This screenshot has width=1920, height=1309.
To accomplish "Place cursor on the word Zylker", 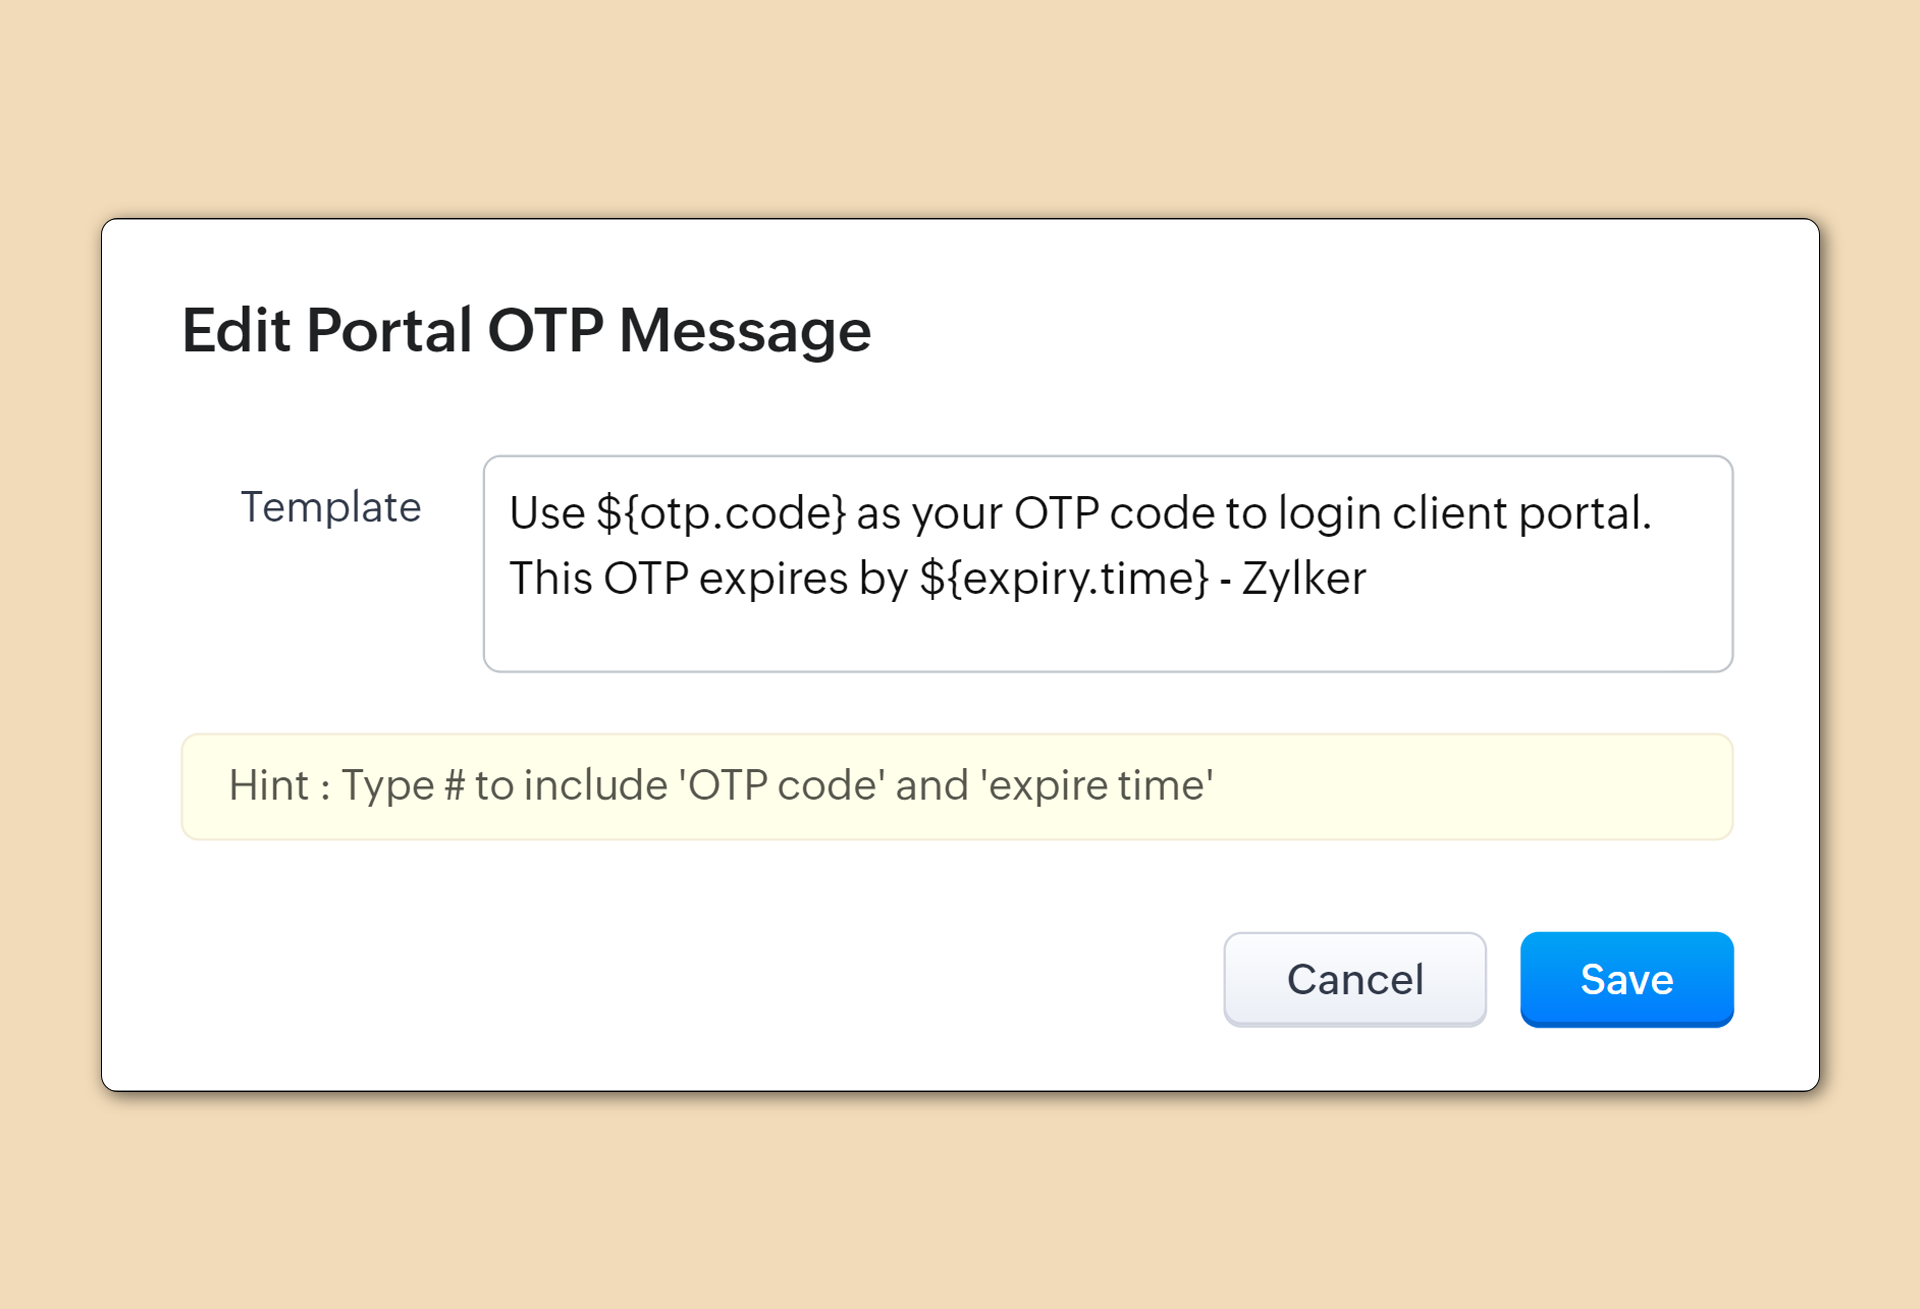I will click(x=1303, y=578).
